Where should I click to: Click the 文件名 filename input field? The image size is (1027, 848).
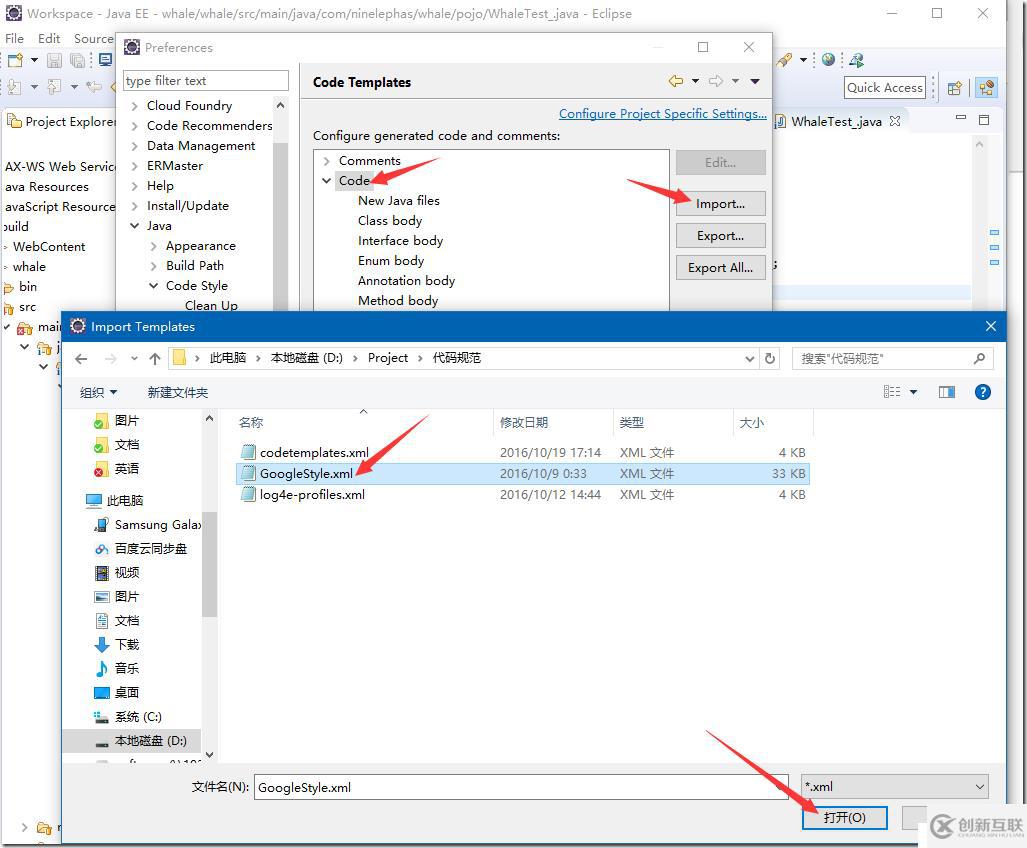point(521,787)
